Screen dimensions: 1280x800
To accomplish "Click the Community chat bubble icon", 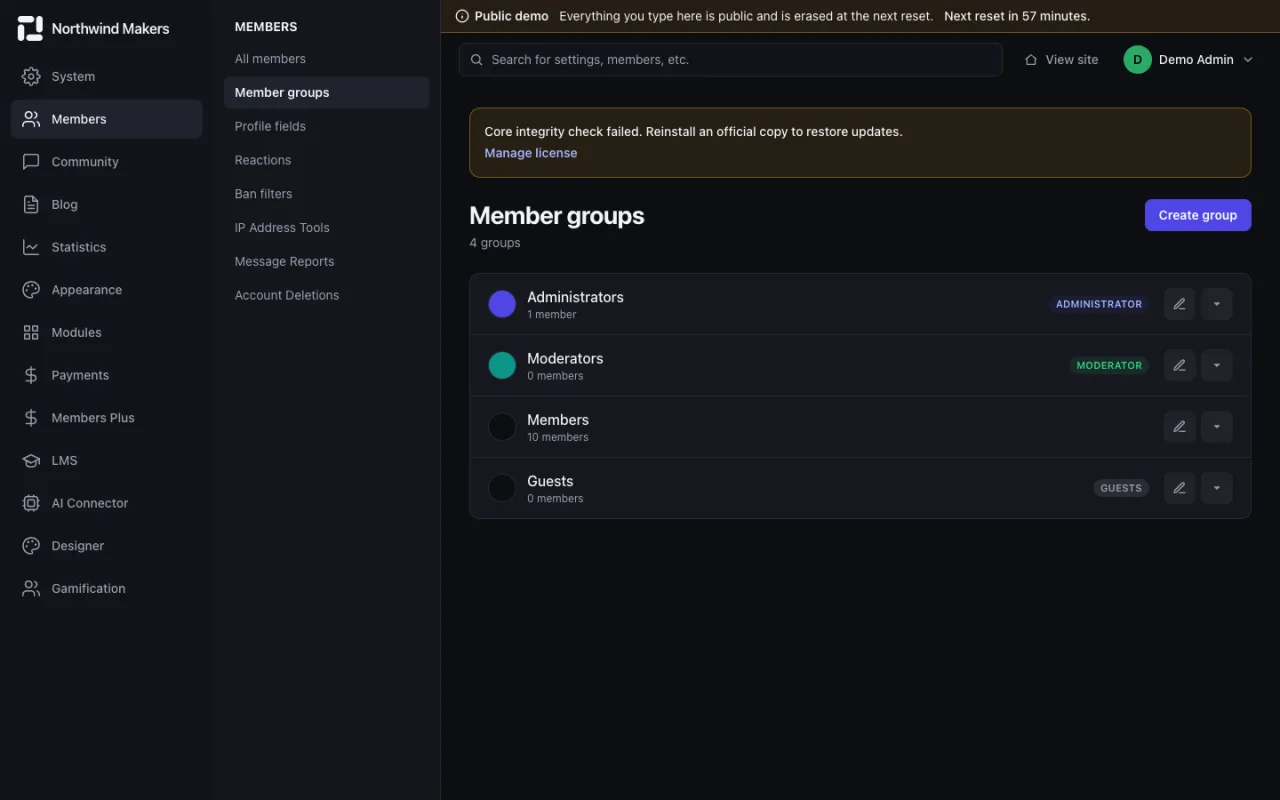I will (x=31, y=161).
